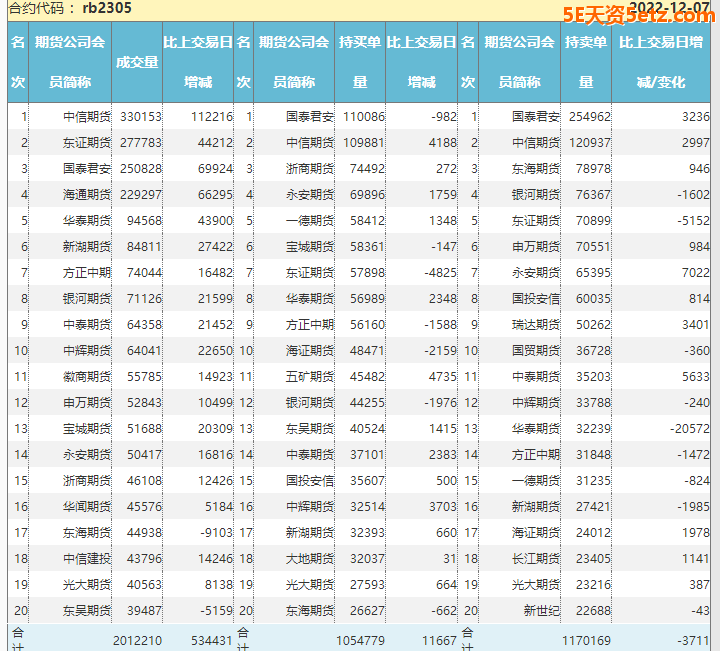The width and height of the screenshot is (720, 651).
Task: Select 华闻期货 beside volume 45576
Action: pos(87,507)
